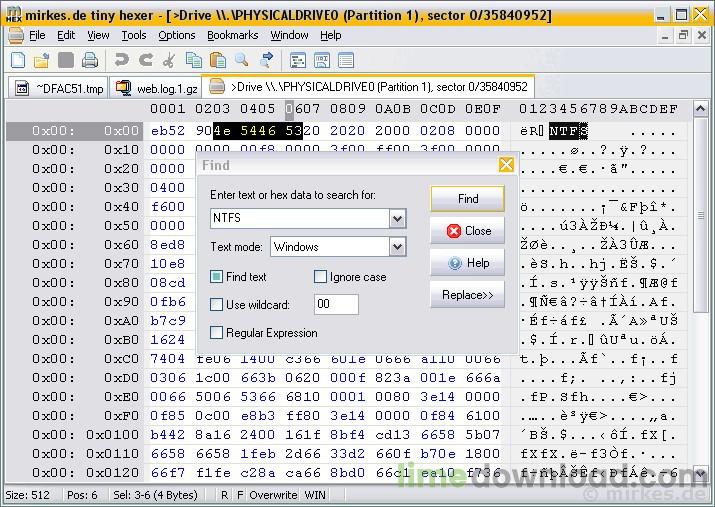
Task: Click the Goto arrow toolbar icon
Action: 268,61
